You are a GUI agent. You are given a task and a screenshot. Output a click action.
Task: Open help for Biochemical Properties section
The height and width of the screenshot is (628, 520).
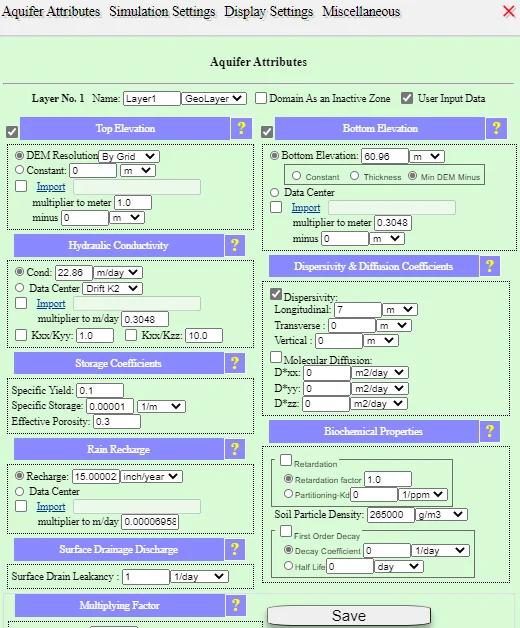click(x=490, y=431)
